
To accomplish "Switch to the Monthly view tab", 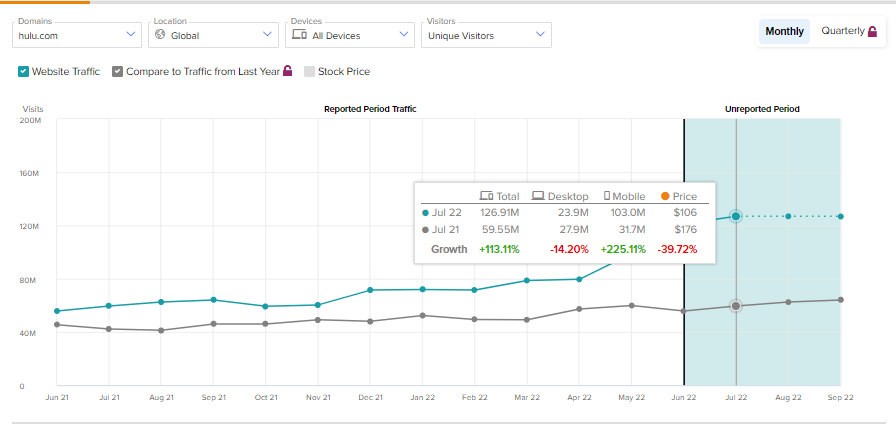I will (784, 31).
